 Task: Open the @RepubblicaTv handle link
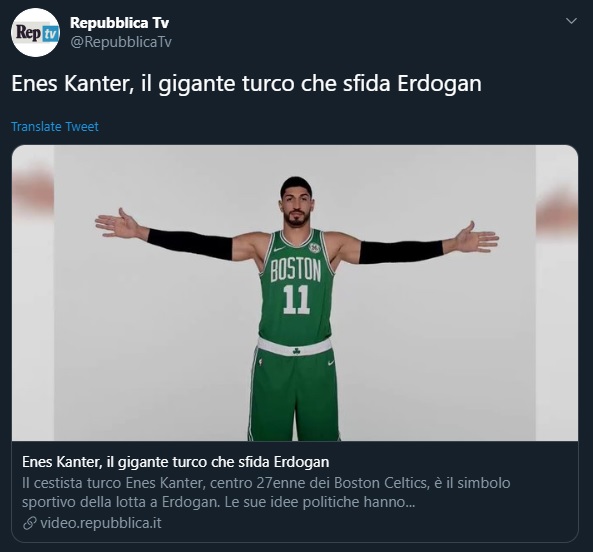click(121, 42)
